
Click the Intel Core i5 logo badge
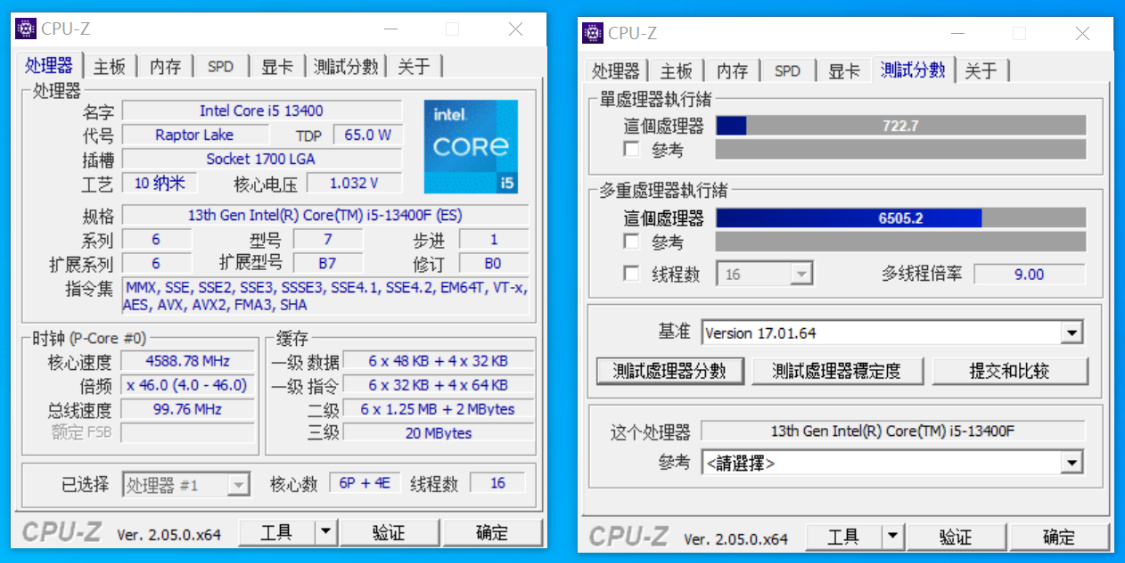click(471, 146)
